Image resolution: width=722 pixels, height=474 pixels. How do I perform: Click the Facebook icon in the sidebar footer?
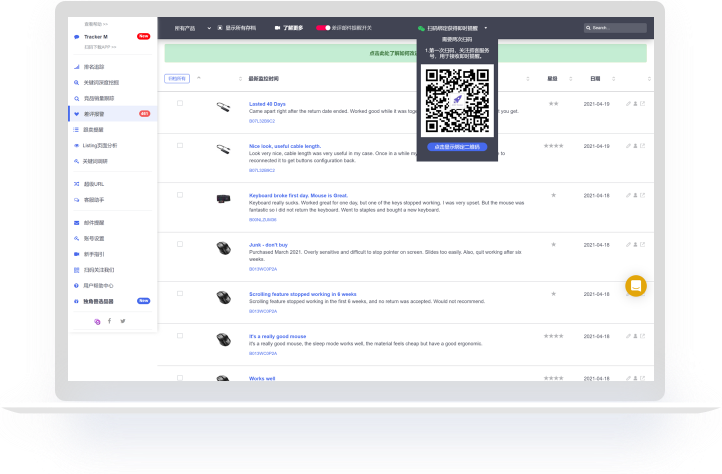coord(109,321)
